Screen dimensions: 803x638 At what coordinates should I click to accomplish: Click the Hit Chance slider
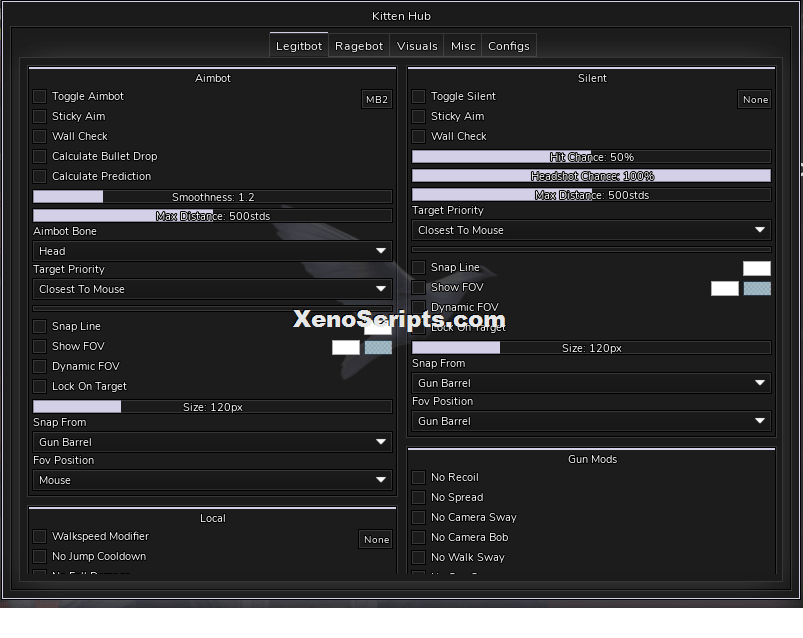[x=591, y=157]
